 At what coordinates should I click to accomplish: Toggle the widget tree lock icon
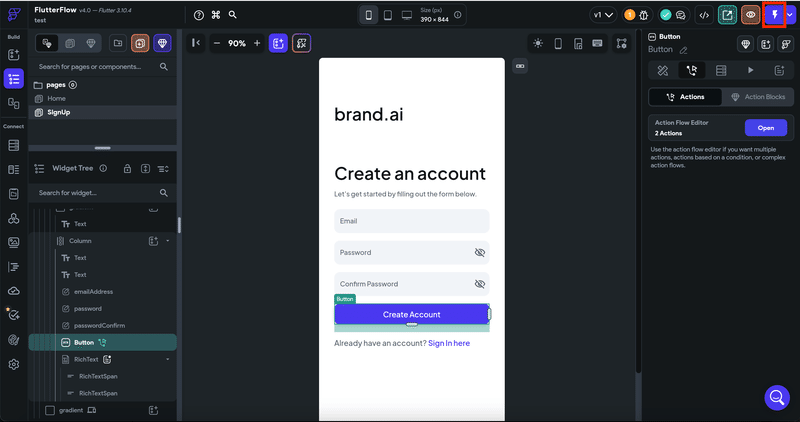click(128, 169)
